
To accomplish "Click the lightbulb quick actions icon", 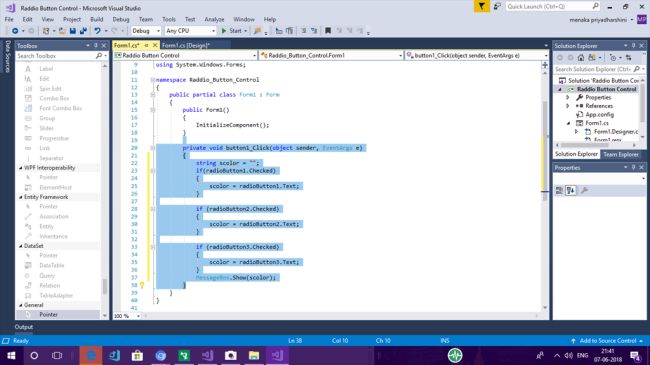I will point(142,285).
